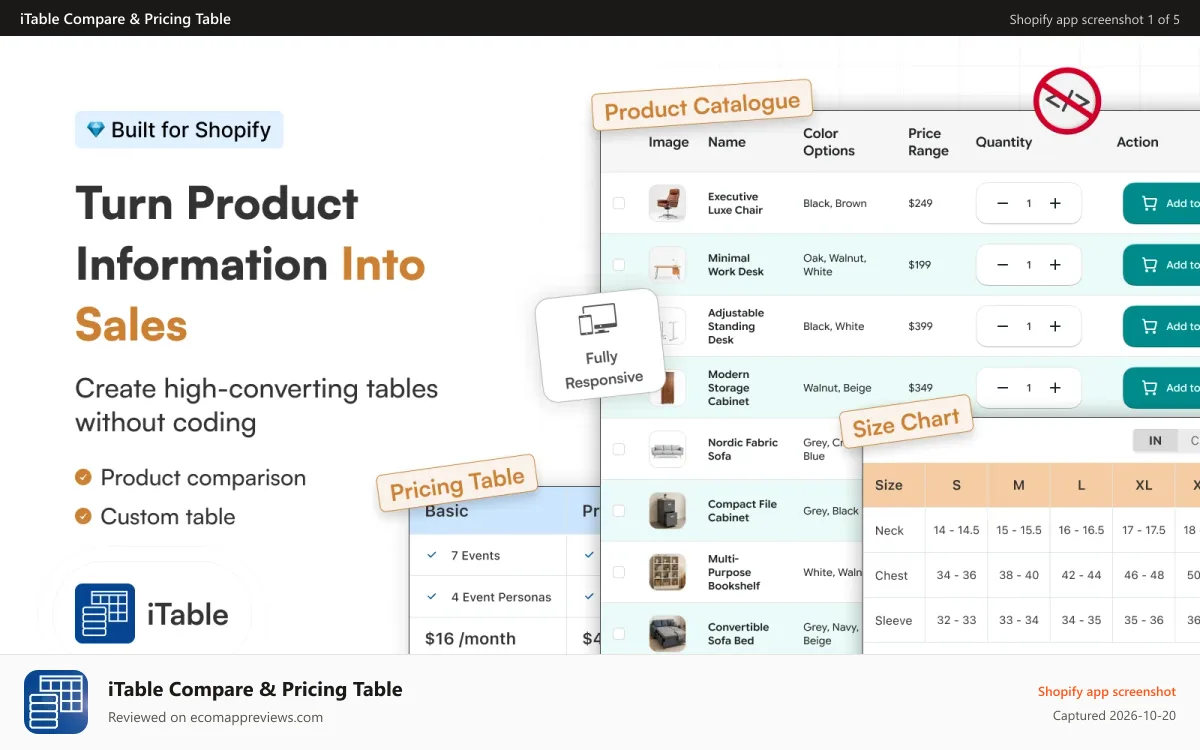Click the cart icon in Modern Storage Cabinet row
The image size is (1200, 750).
click(1150, 388)
